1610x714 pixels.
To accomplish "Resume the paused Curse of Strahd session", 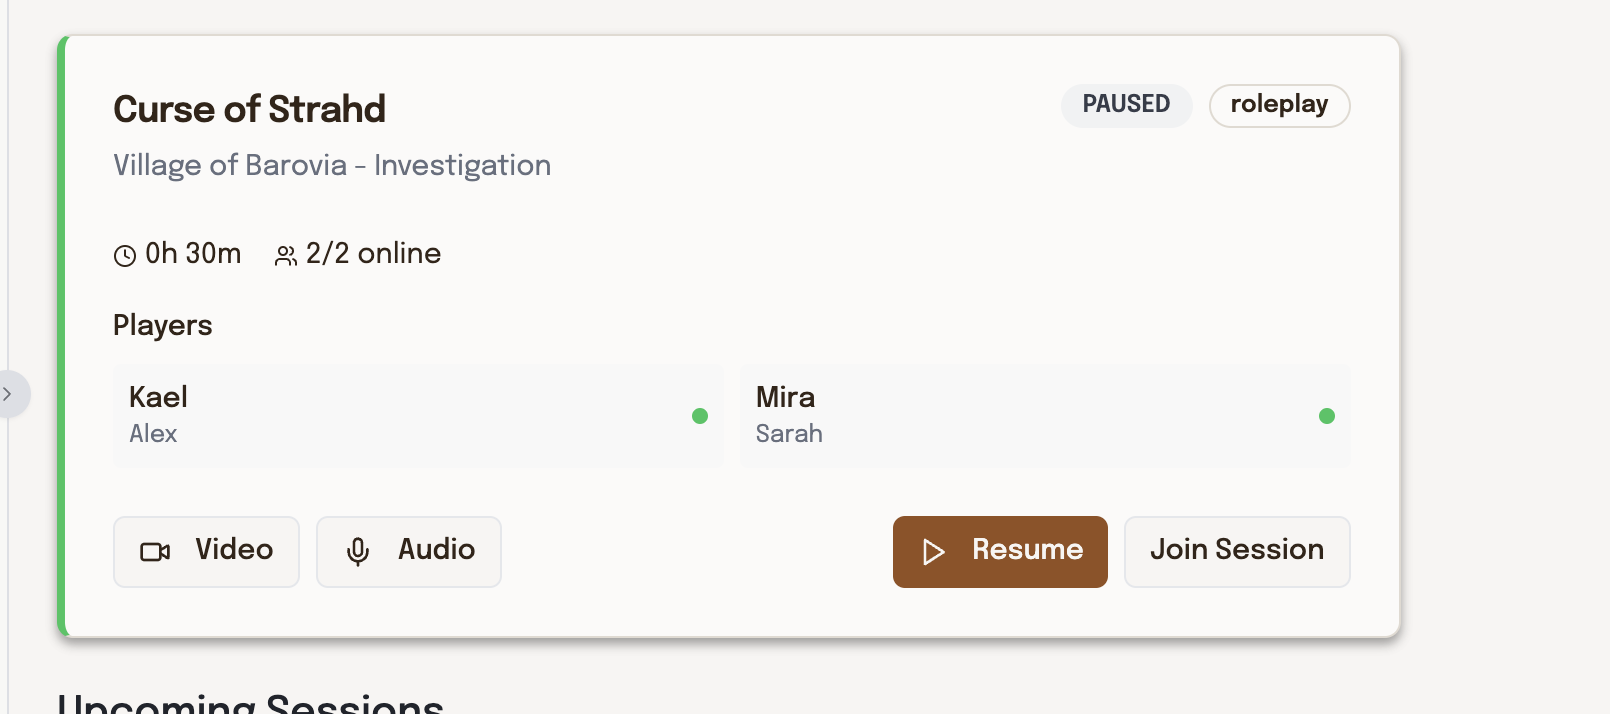I will coord(1000,552).
